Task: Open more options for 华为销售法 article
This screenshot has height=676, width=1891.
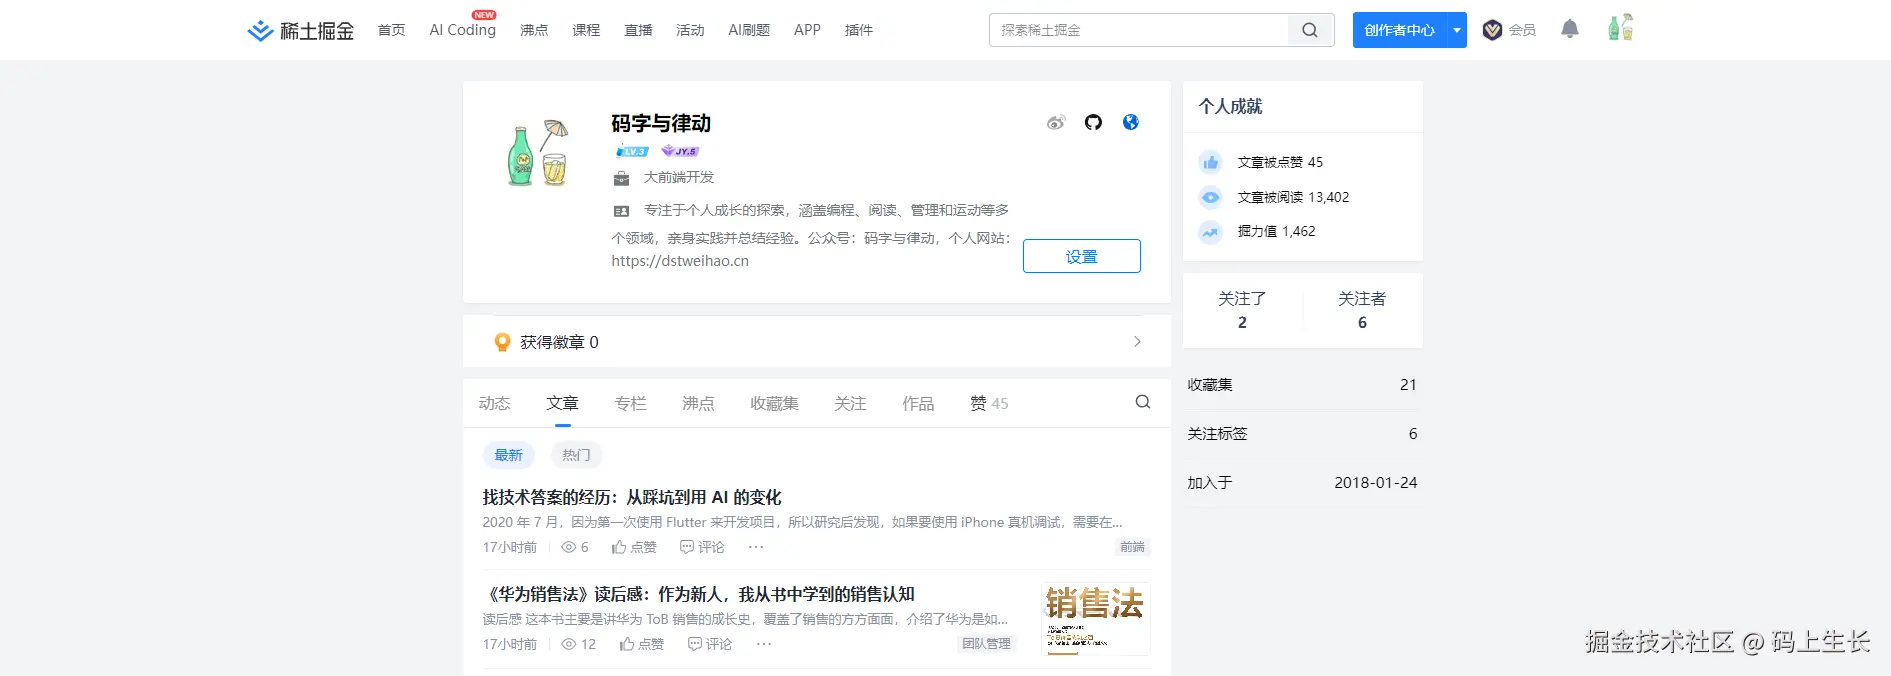Action: coord(764,644)
